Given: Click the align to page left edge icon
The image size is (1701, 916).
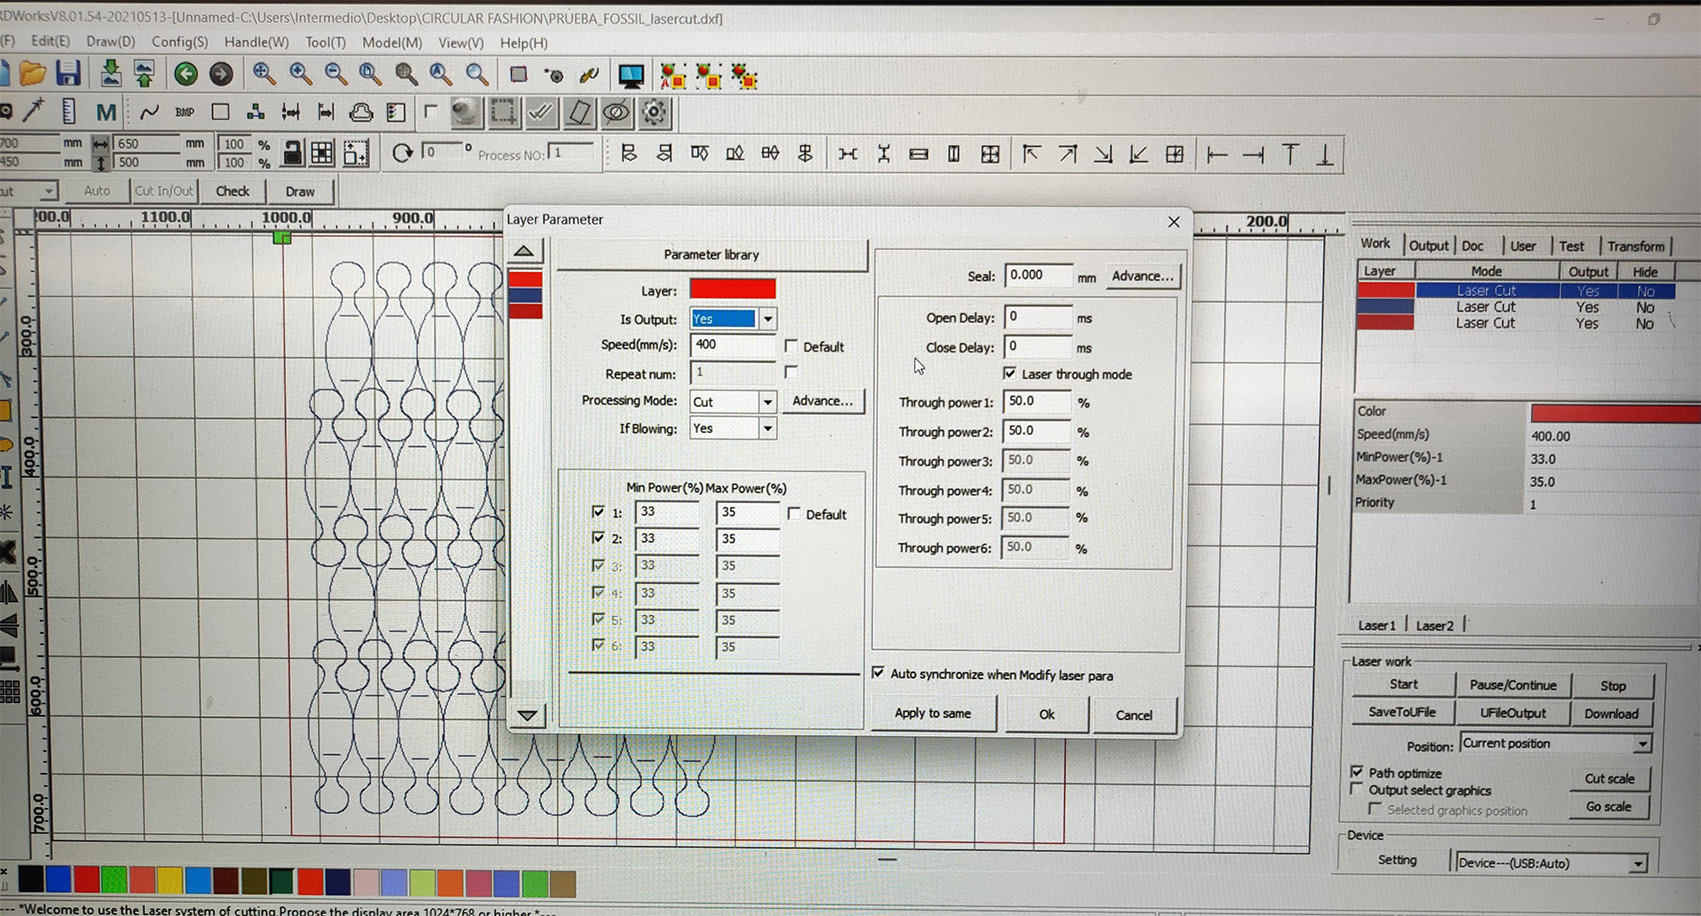Looking at the screenshot, I should point(1217,154).
